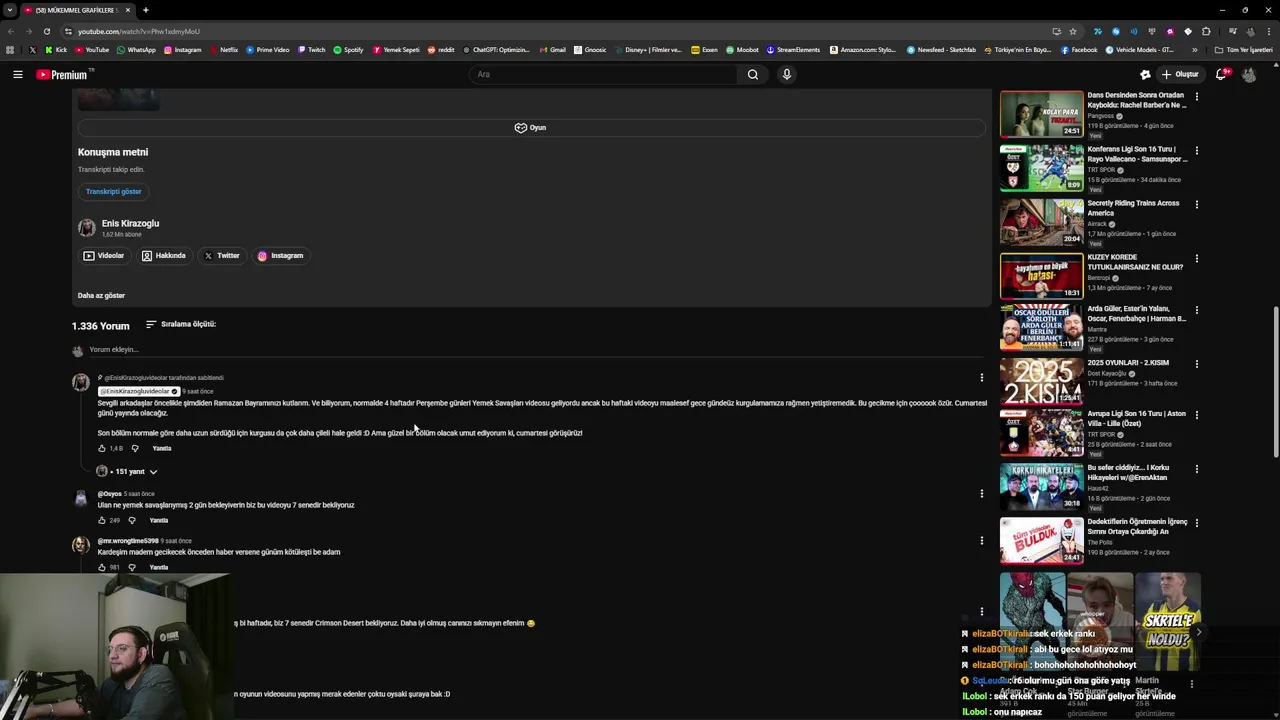The image size is (1280, 720).
Task: Dislike the @Osyos comment
Action: click(x=131, y=520)
